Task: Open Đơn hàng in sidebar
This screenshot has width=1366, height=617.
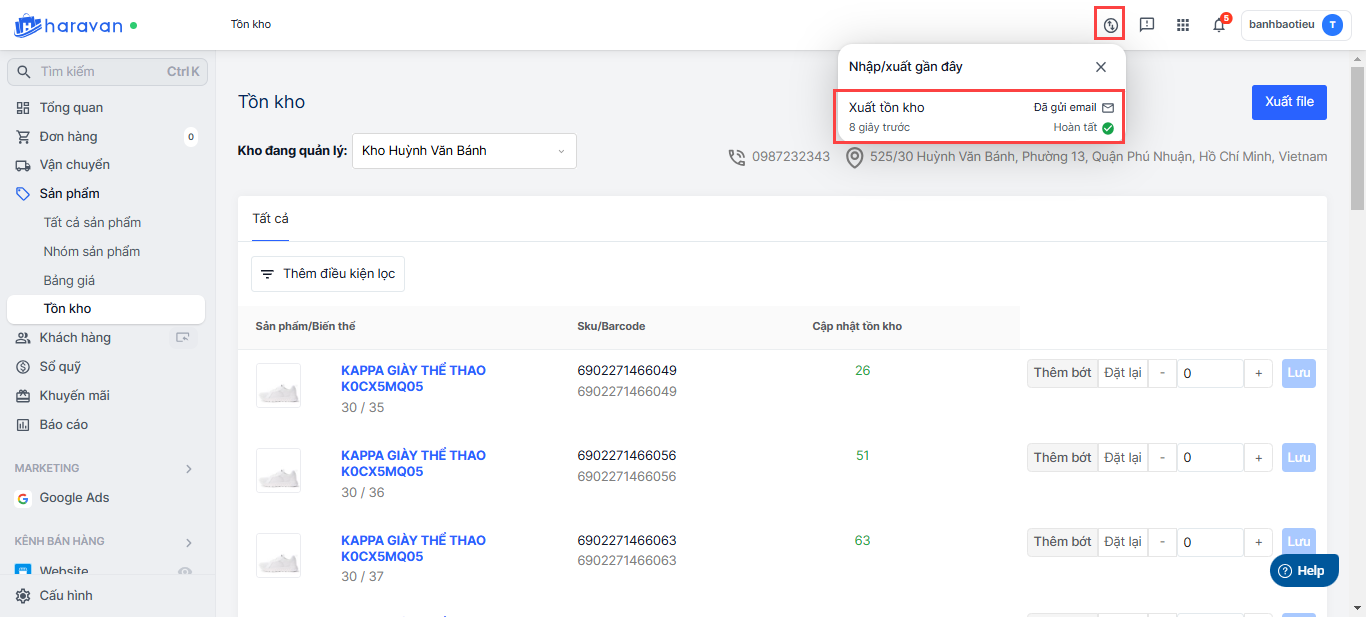Action: coord(68,136)
